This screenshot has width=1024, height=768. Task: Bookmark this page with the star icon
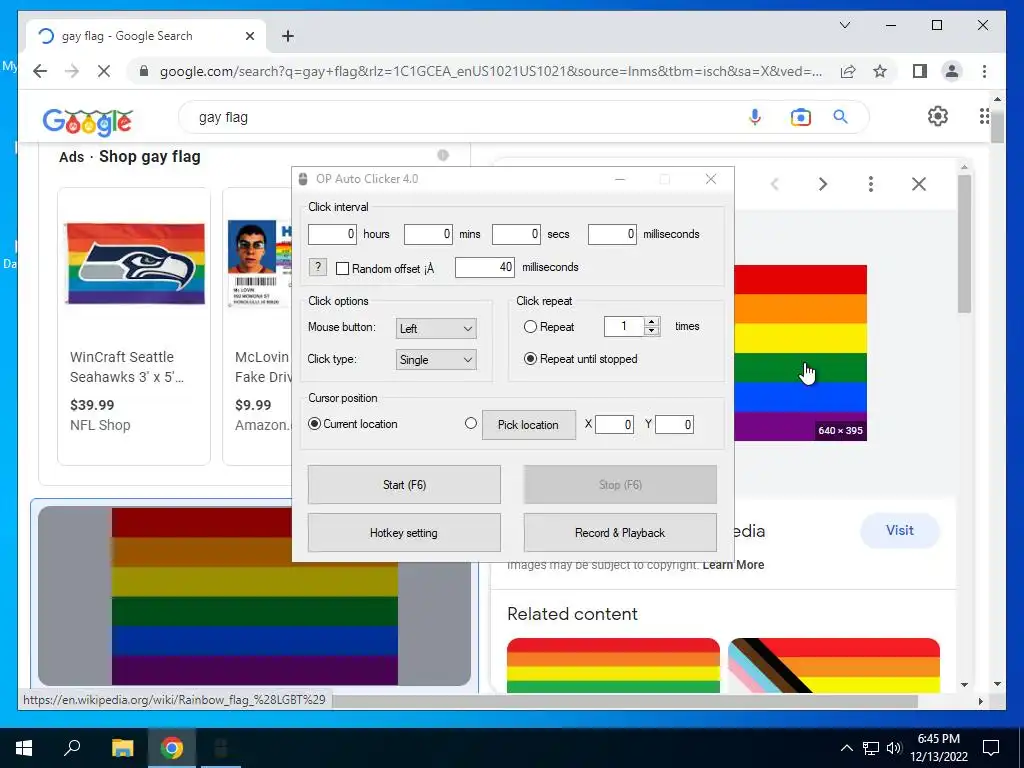click(880, 71)
